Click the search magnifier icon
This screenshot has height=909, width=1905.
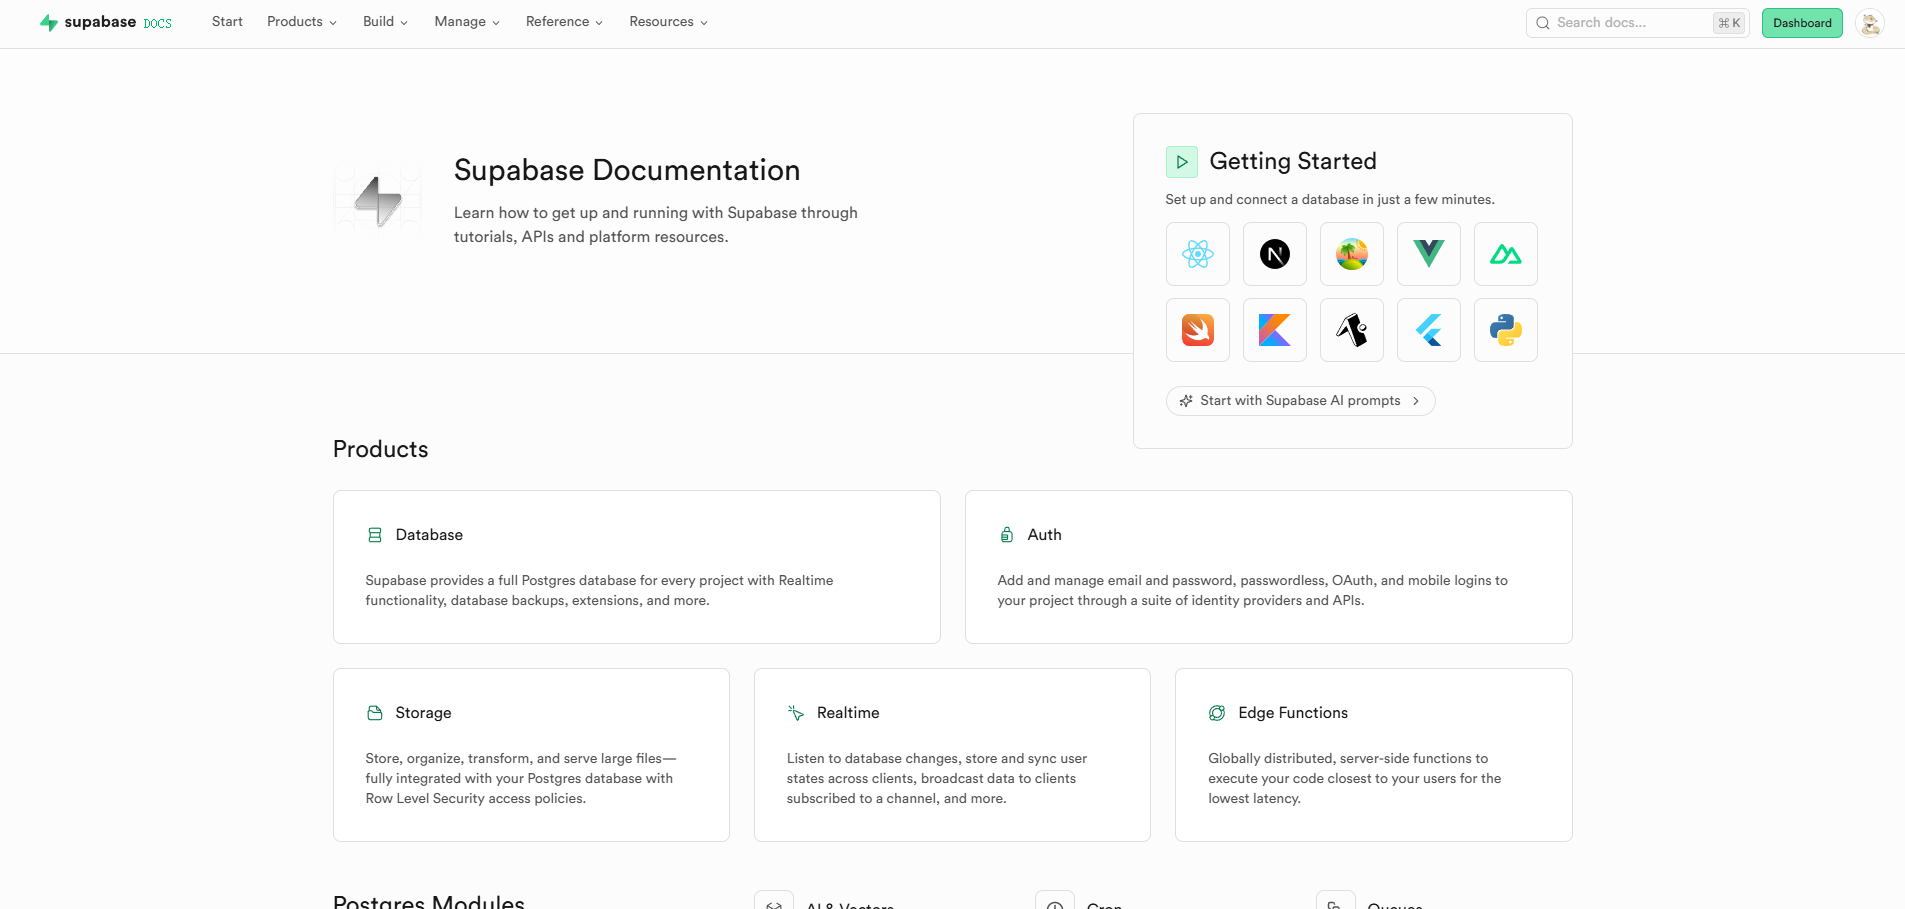click(1543, 23)
